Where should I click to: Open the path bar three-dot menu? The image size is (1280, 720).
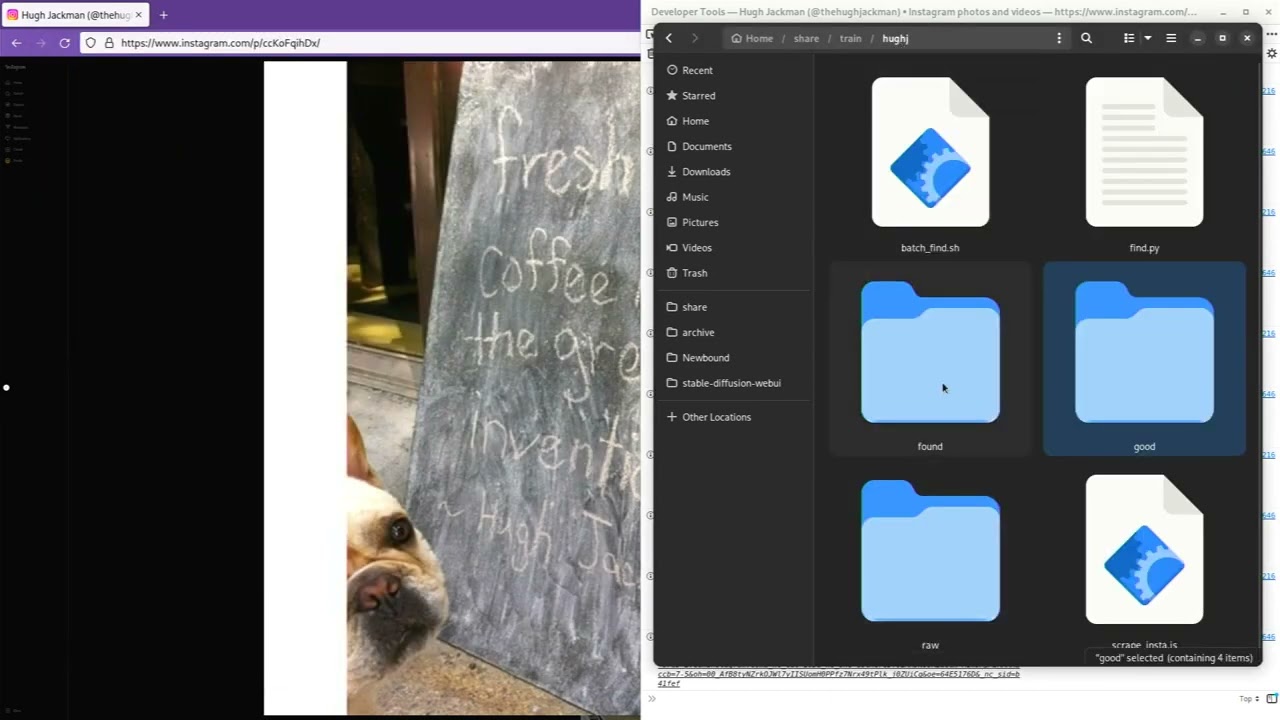coord(1059,38)
